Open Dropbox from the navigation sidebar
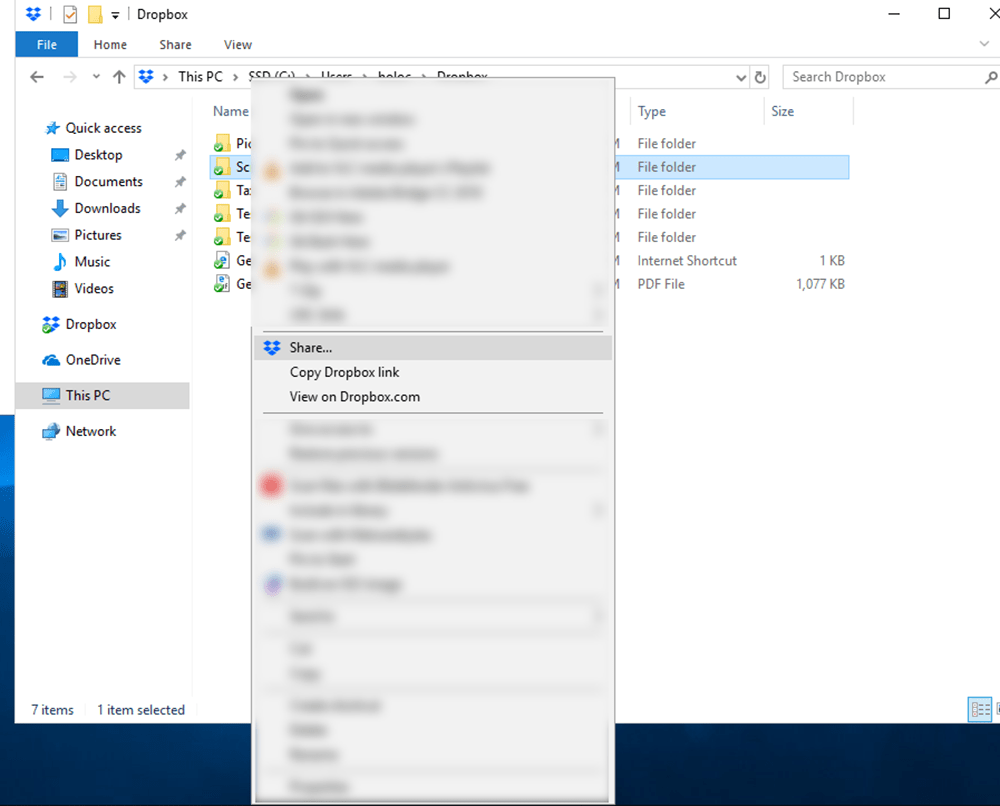 [x=87, y=325]
